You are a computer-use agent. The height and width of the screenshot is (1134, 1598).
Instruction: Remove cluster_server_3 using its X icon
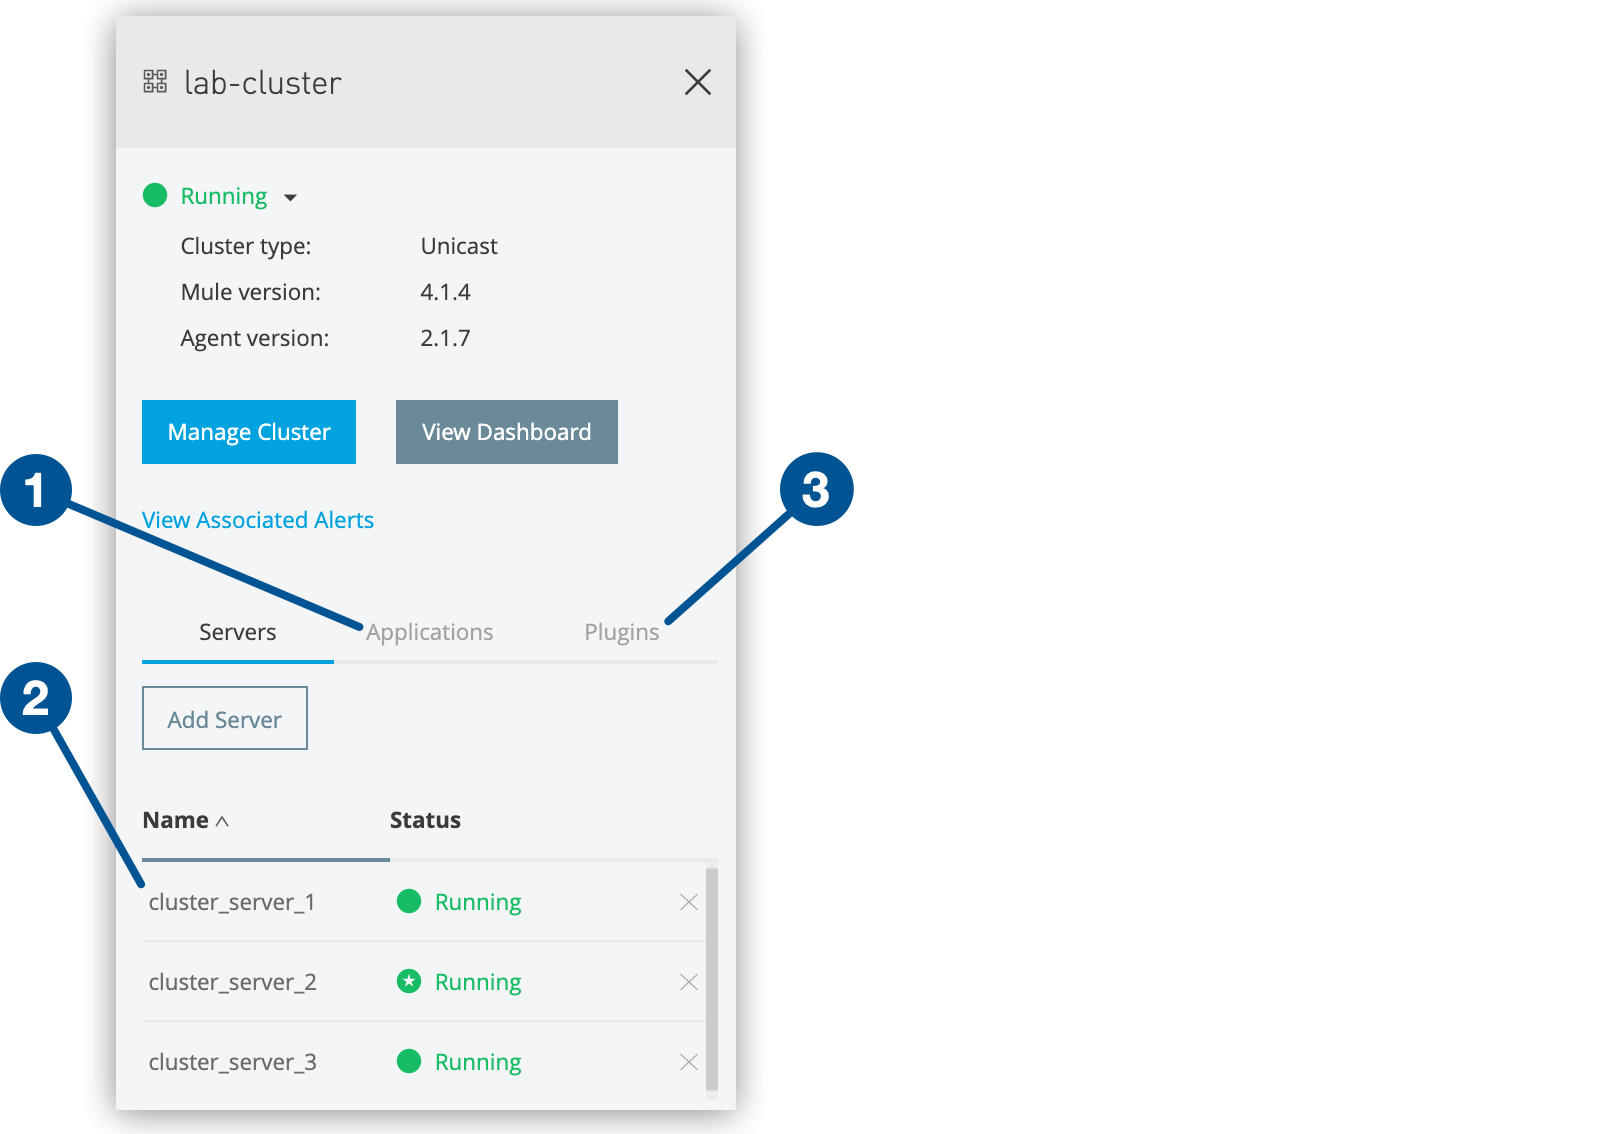(x=688, y=1062)
